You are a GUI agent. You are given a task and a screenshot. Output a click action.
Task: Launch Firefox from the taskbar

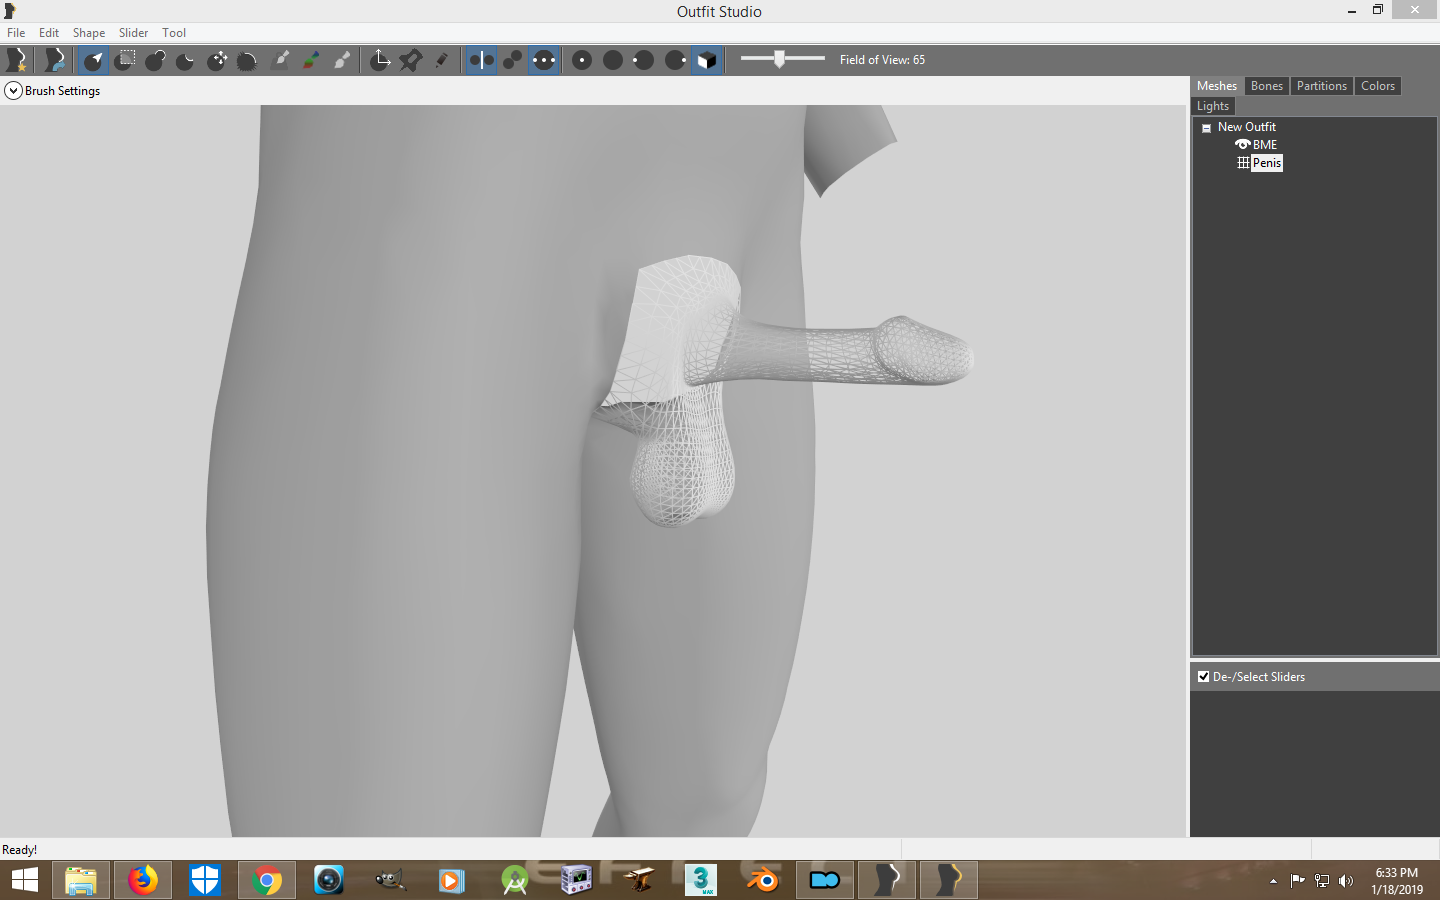(x=143, y=880)
